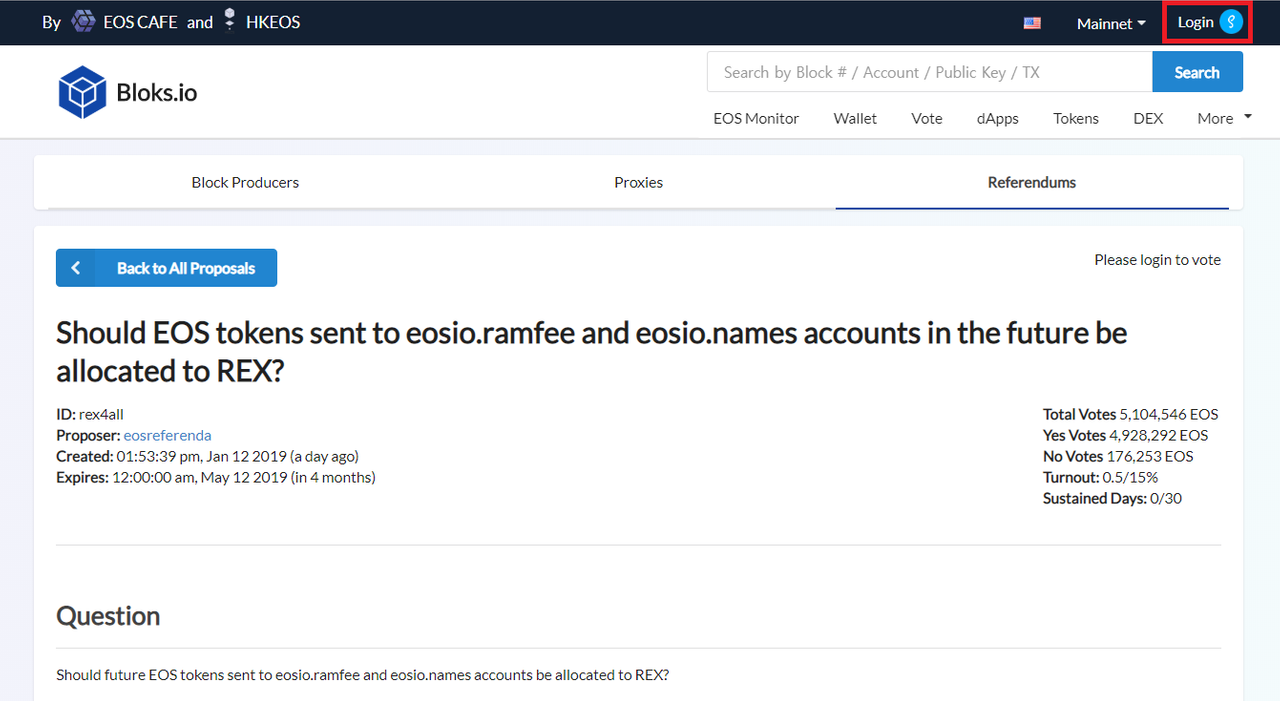Switch to the Proxies tab
This screenshot has width=1280, height=701.
638,182
